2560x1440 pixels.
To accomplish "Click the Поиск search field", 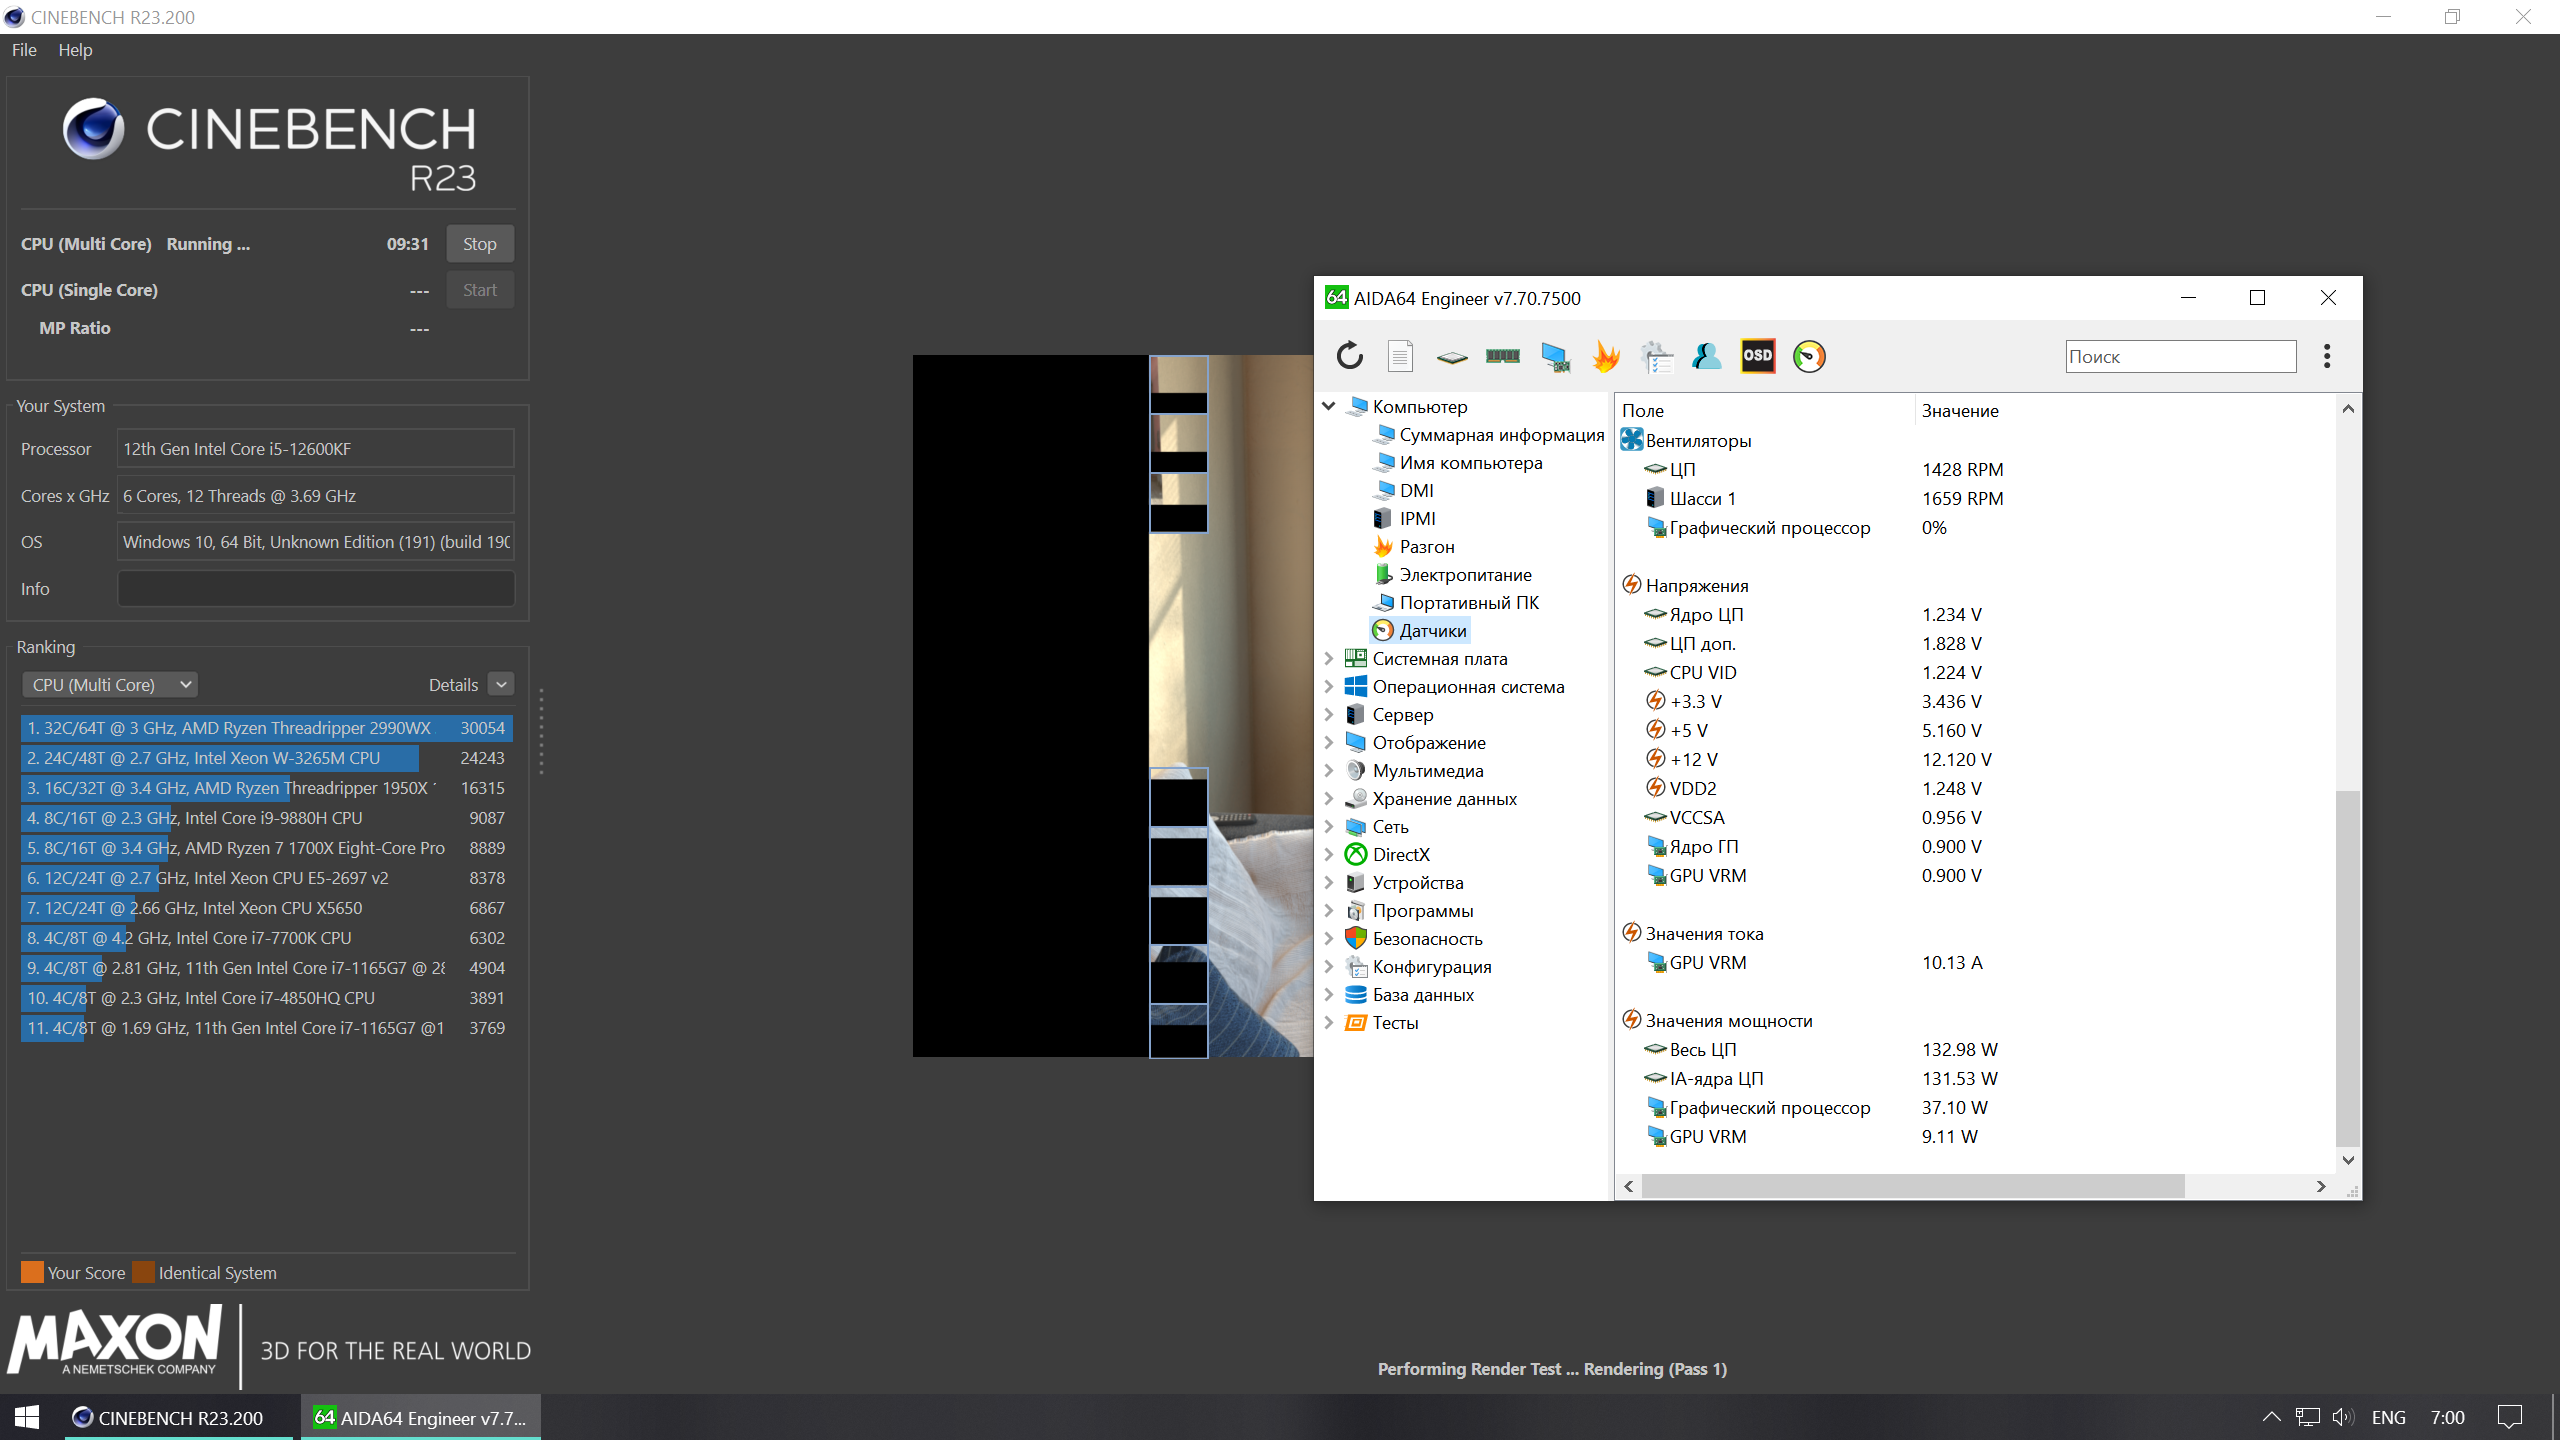I will pos(2180,357).
